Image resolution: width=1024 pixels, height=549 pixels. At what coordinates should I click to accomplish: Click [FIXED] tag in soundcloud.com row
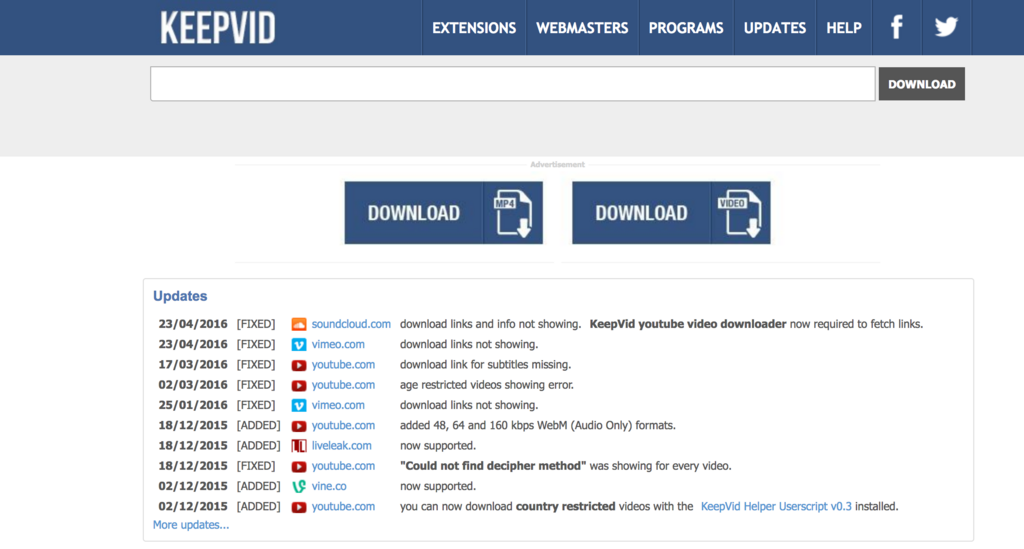click(256, 324)
